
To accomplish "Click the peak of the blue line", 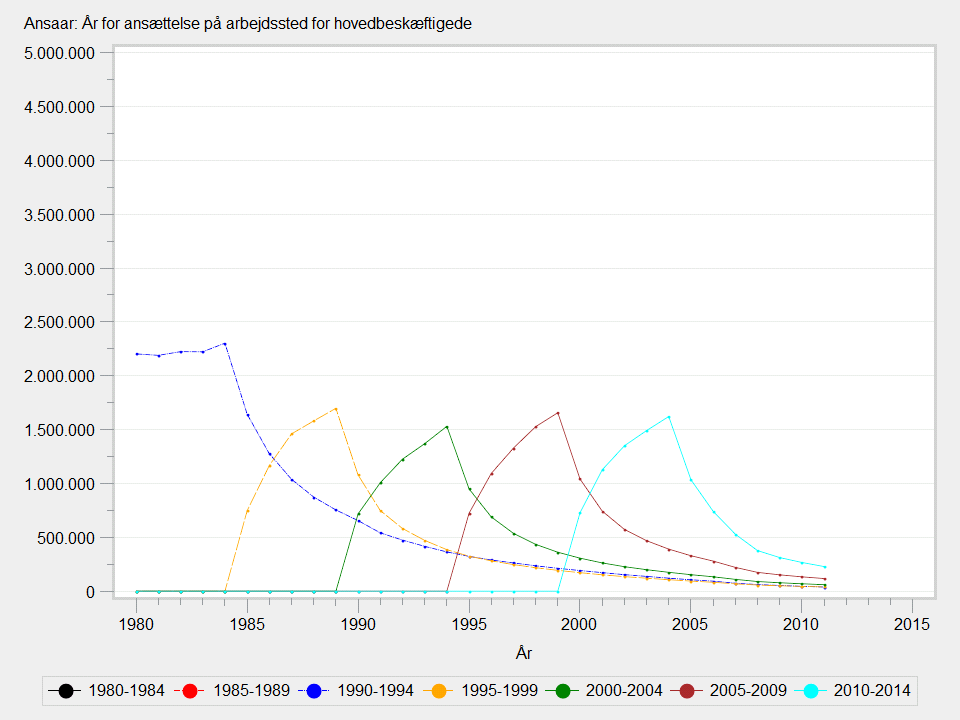I will (x=225, y=344).
